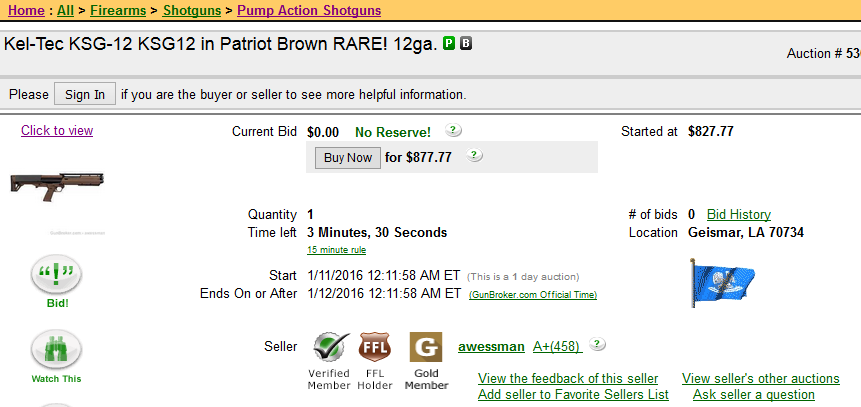Open the shotgun thumbnail image
The image size is (861, 407).
coord(57,187)
